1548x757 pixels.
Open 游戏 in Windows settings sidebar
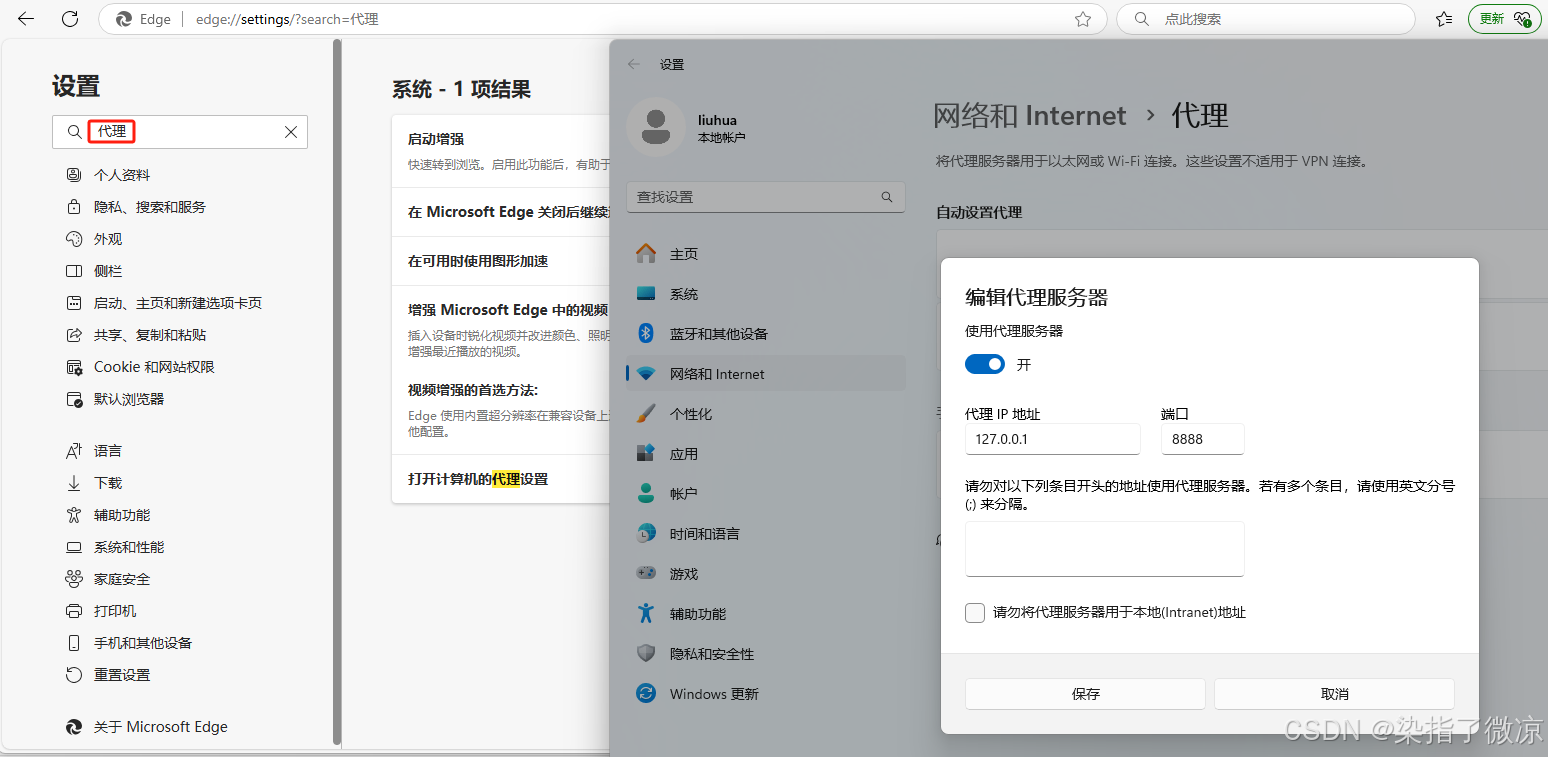coord(766,574)
